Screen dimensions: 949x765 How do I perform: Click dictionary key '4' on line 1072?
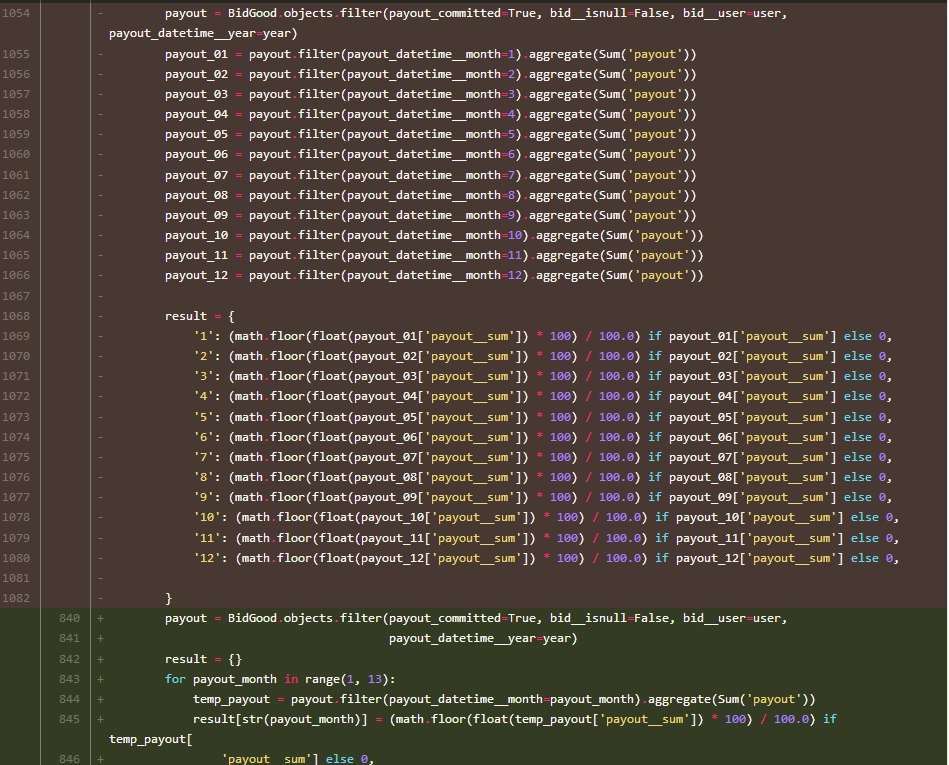(203, 396)
